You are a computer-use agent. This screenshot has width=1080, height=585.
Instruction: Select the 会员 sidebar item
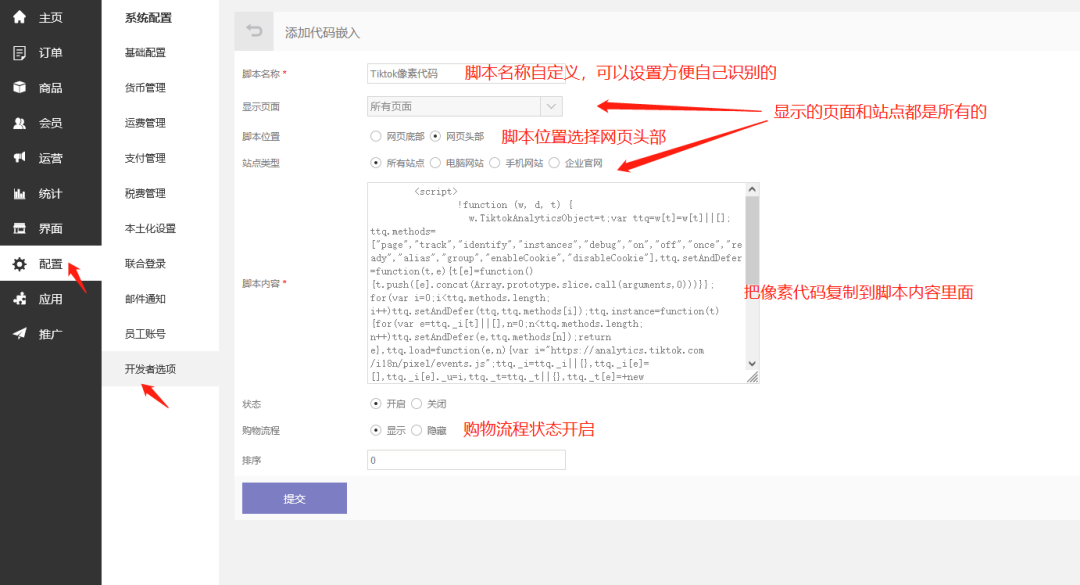[51, 123]
